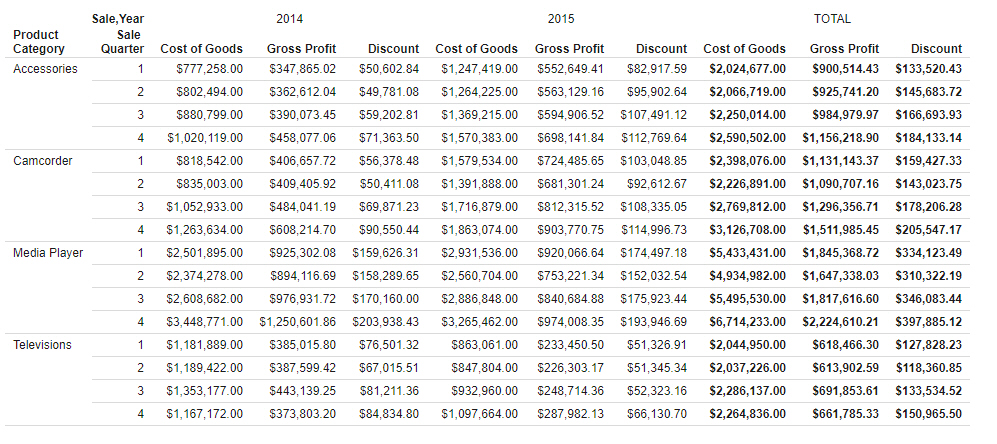Select the TOTAL column group header
Image resolution: width=997 pixels, height=444 pixels.
coord(832,19)
